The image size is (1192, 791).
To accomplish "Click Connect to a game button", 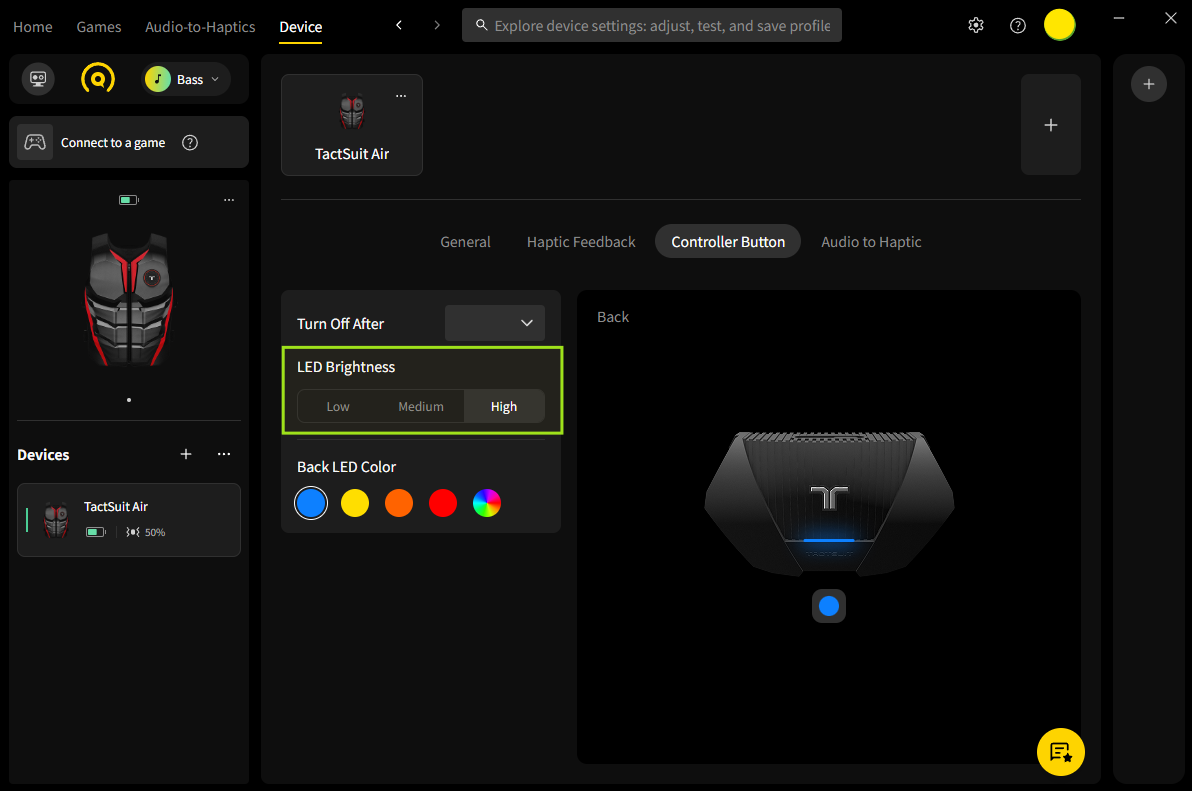I will [128, 142].
